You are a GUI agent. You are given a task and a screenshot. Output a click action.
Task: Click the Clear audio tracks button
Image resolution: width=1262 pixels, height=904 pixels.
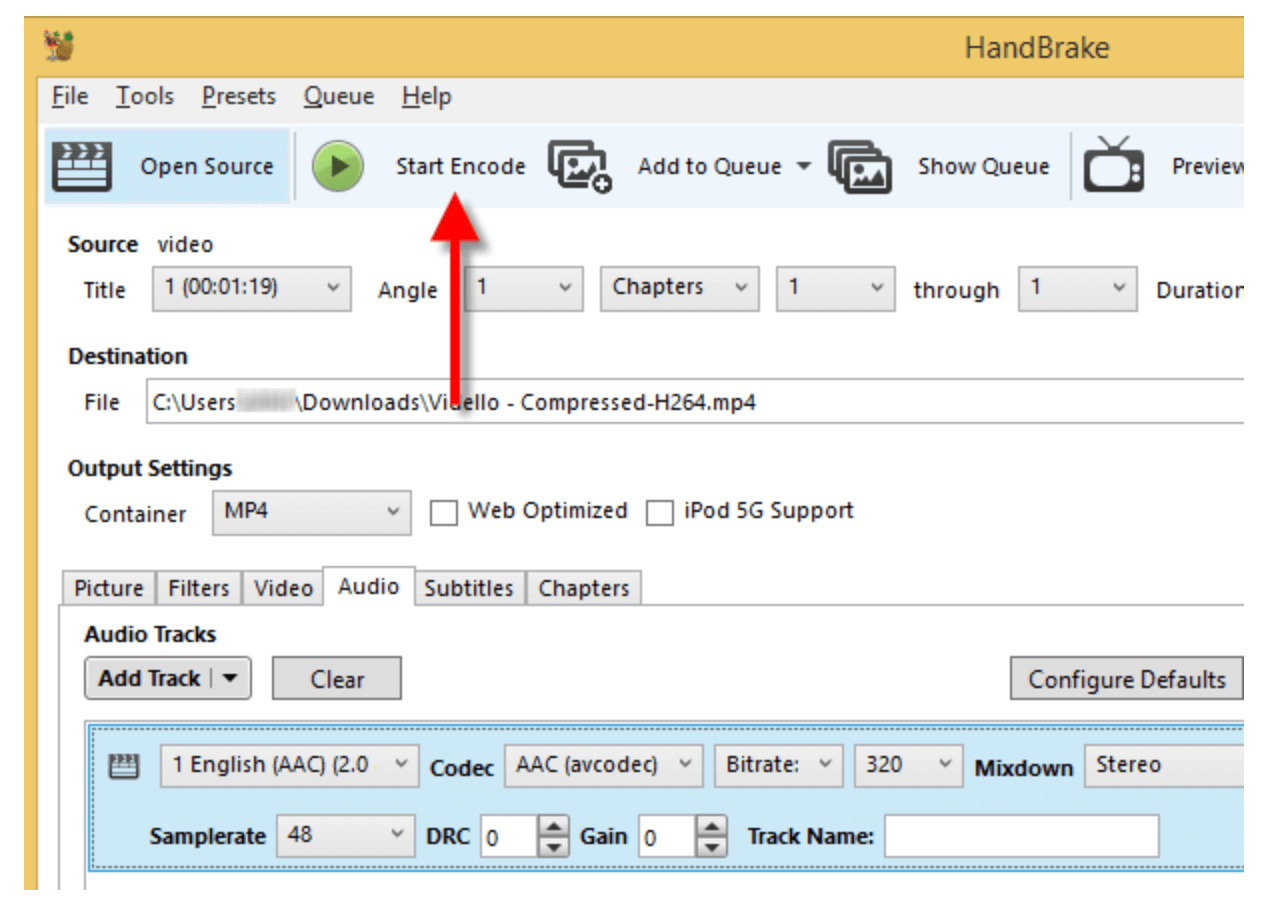point(337,679)
